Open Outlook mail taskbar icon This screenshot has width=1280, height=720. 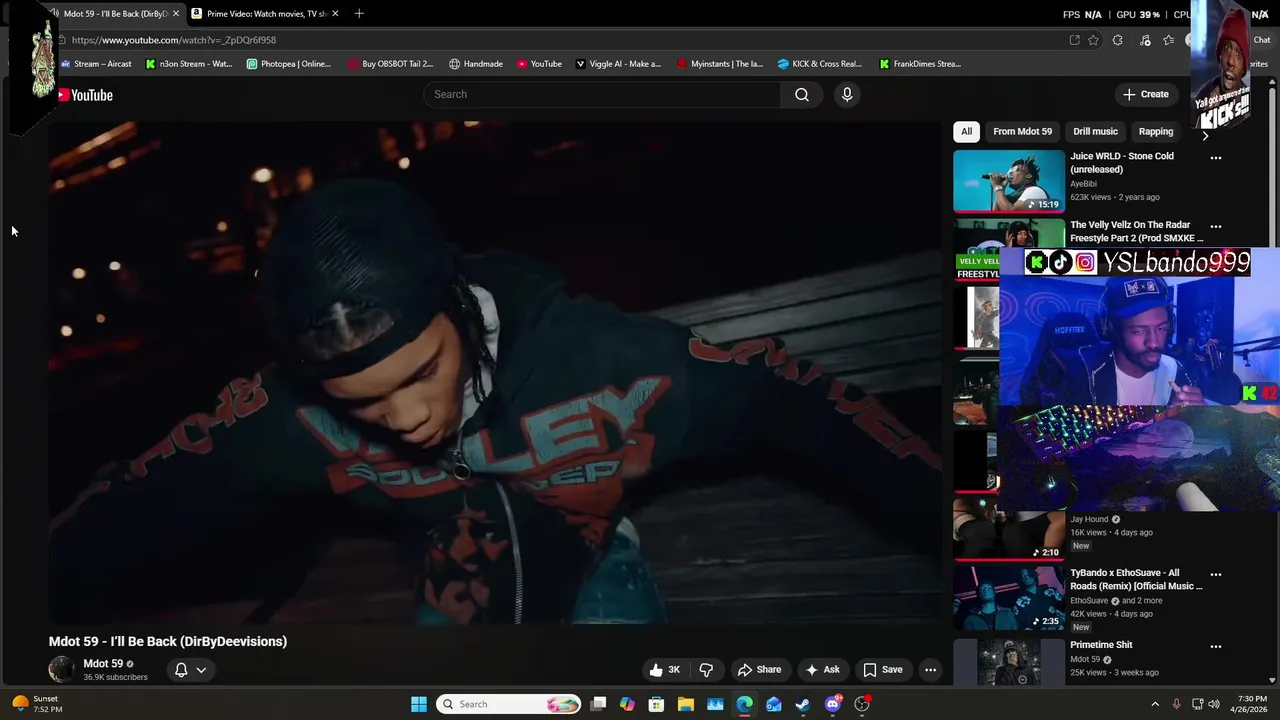(774, 704)
